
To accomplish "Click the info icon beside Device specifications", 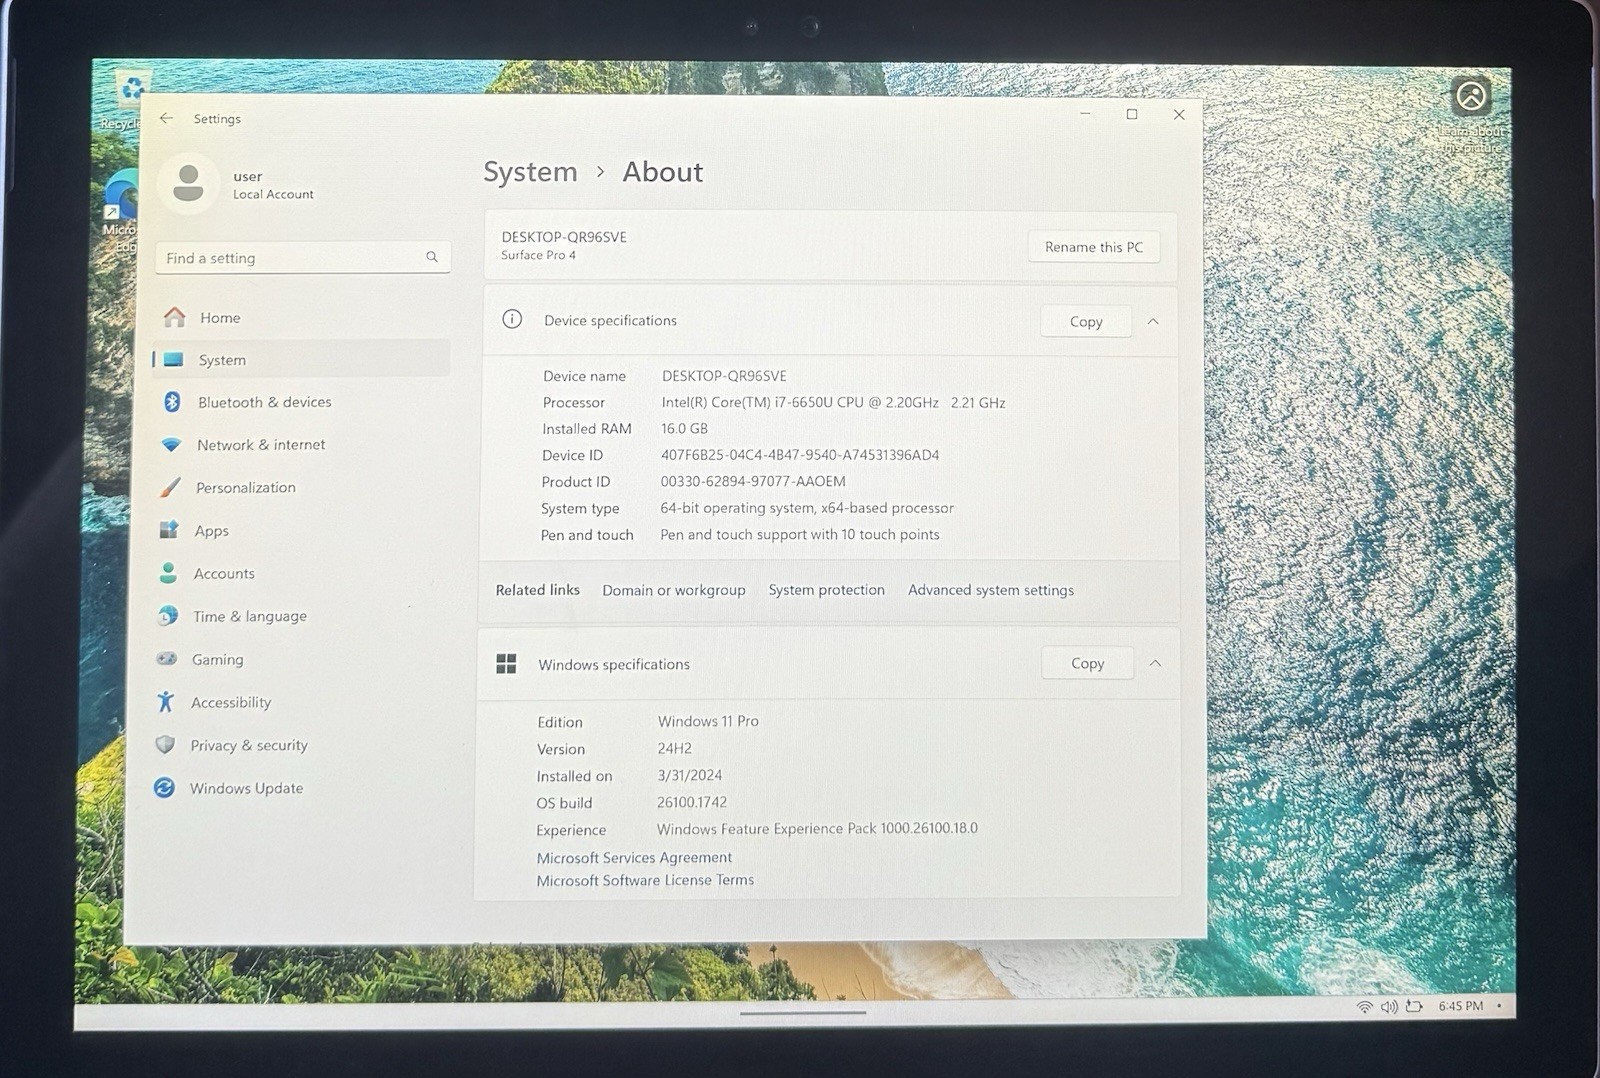I will [x=512, y=319].
